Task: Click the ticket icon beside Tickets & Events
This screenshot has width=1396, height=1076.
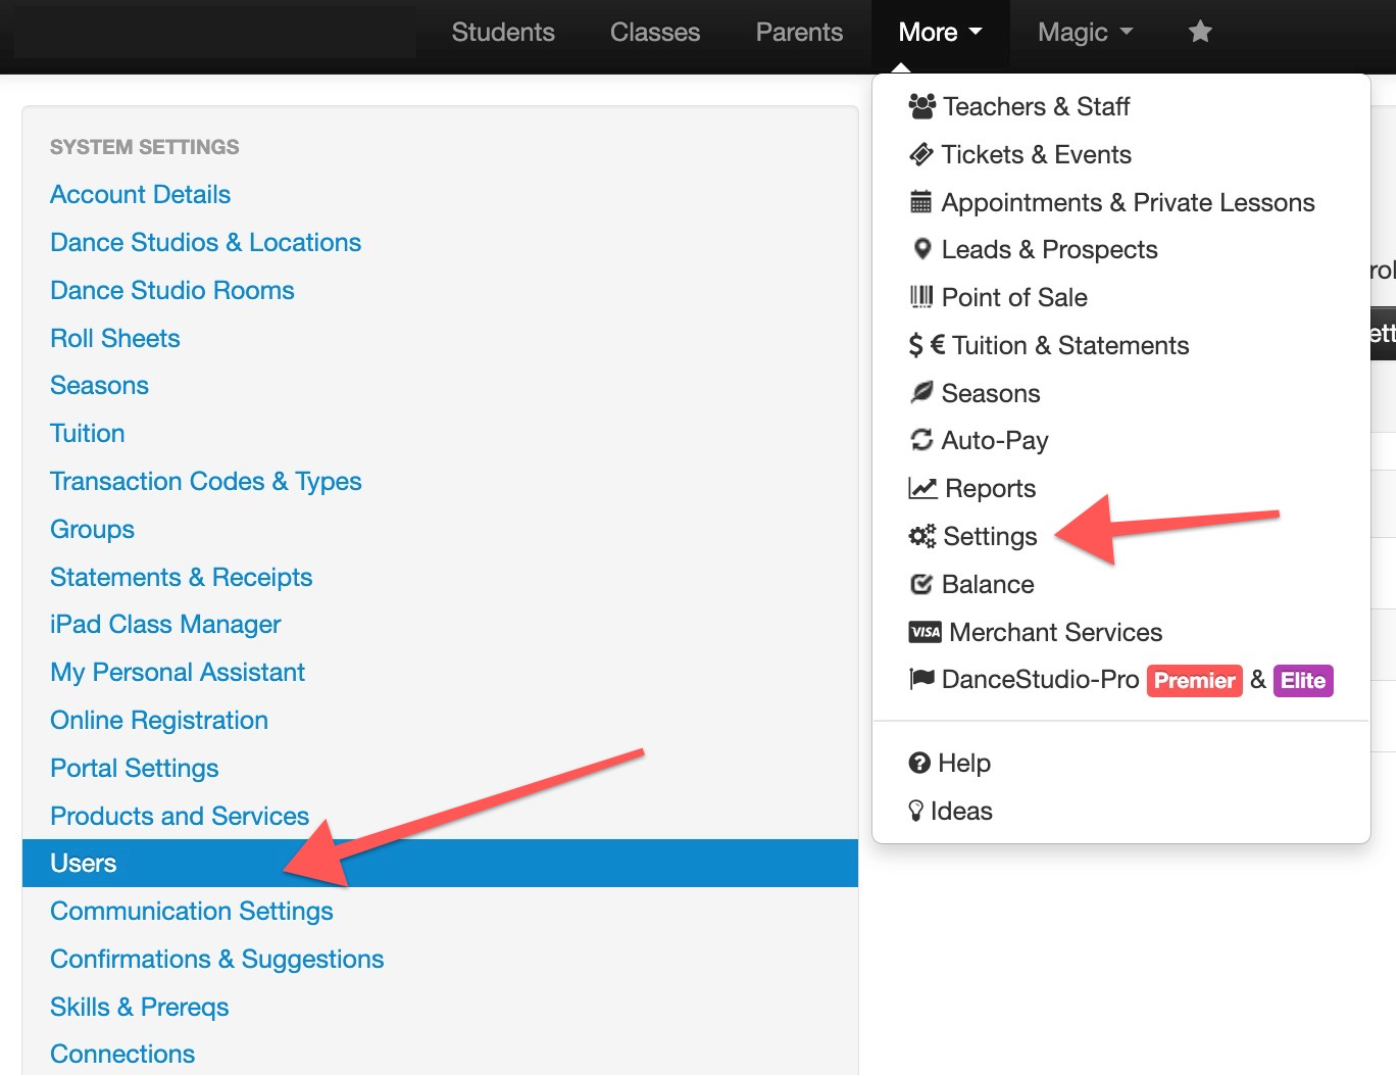Action: click(921, 154)
